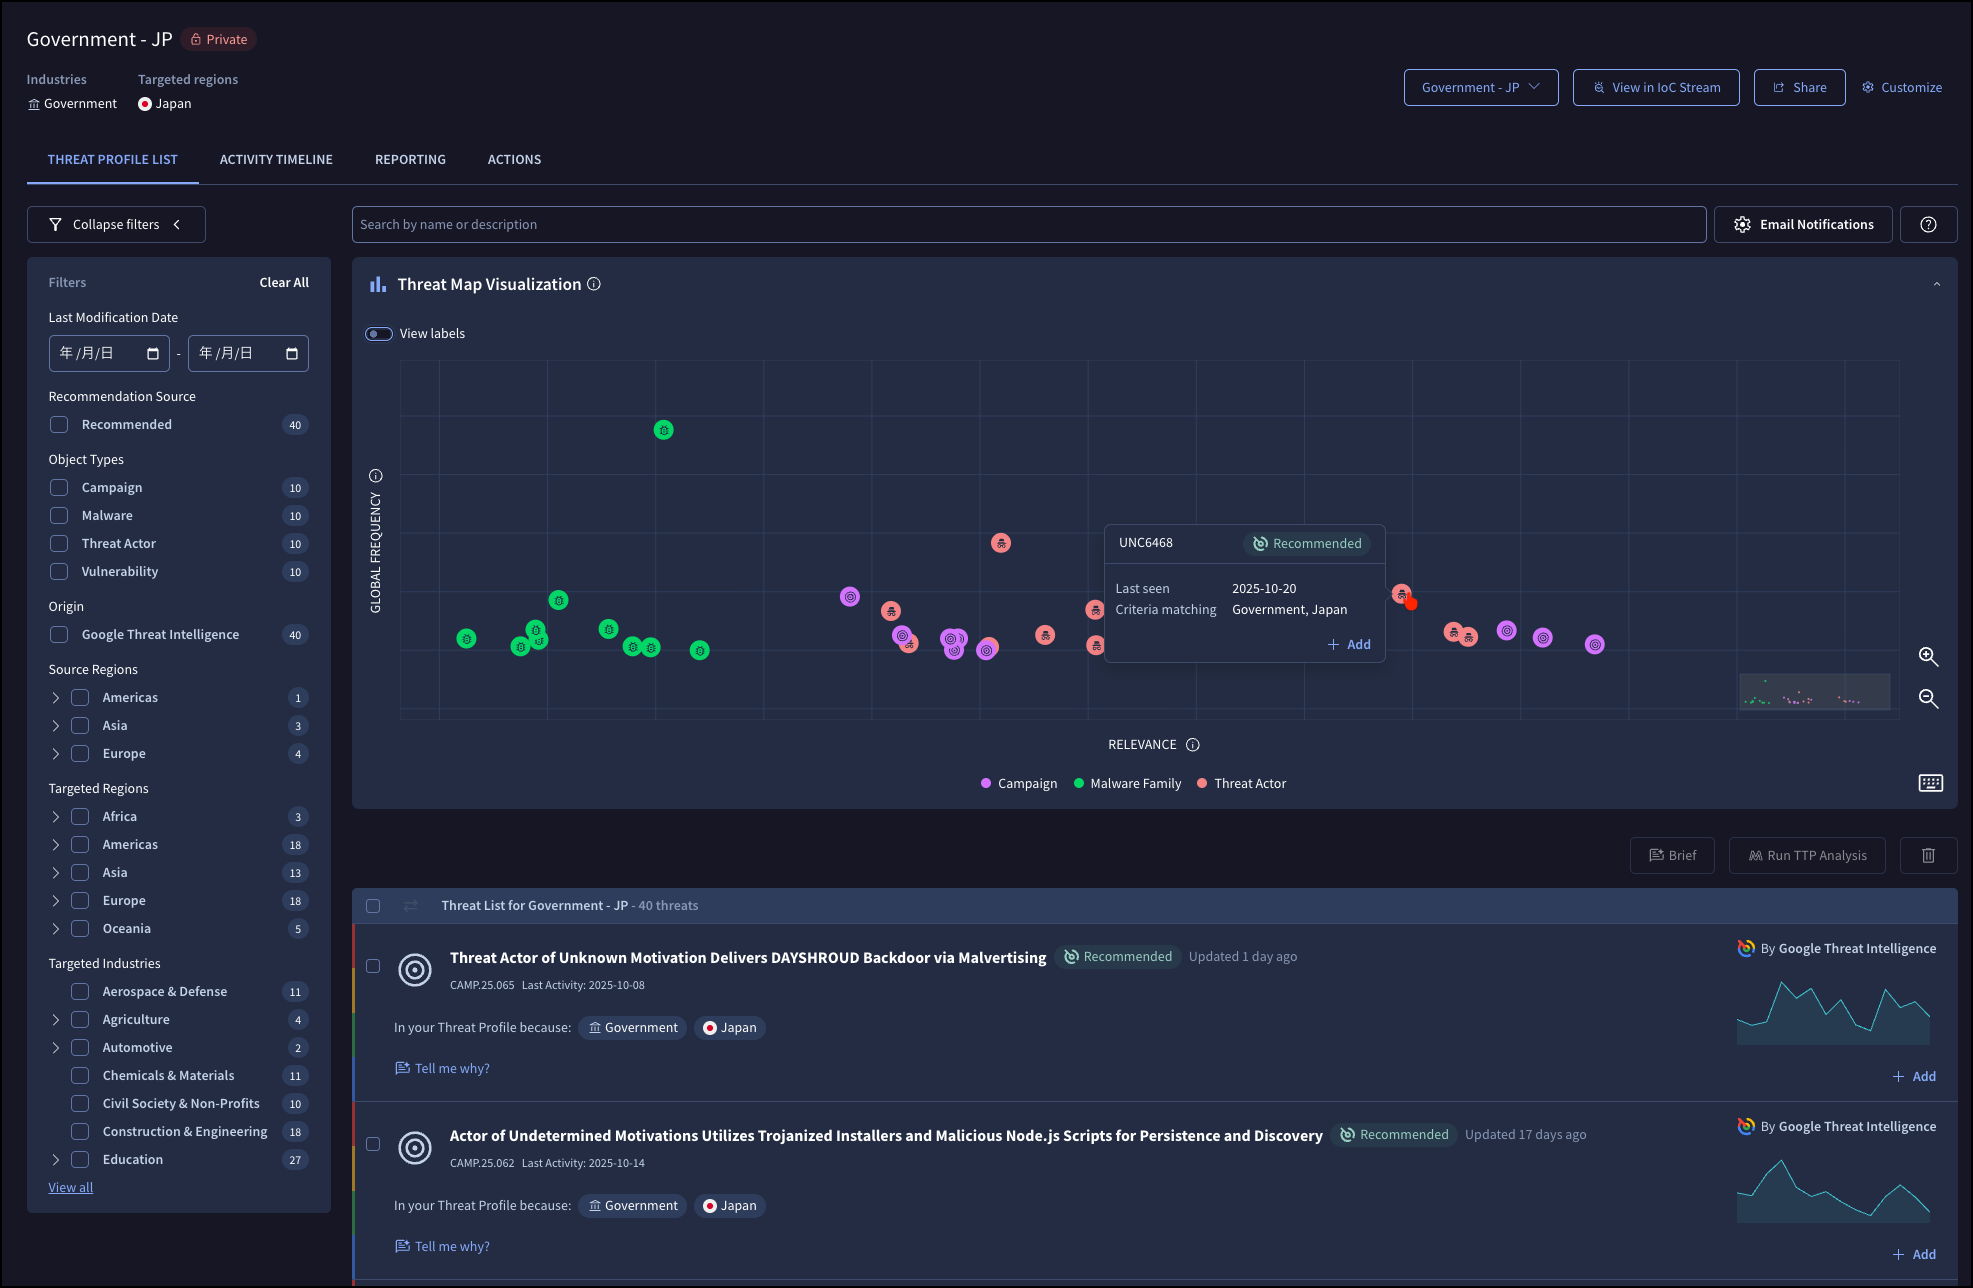Open the Reporting tab
1973x1288 pixels.
[x=410, y=160]
